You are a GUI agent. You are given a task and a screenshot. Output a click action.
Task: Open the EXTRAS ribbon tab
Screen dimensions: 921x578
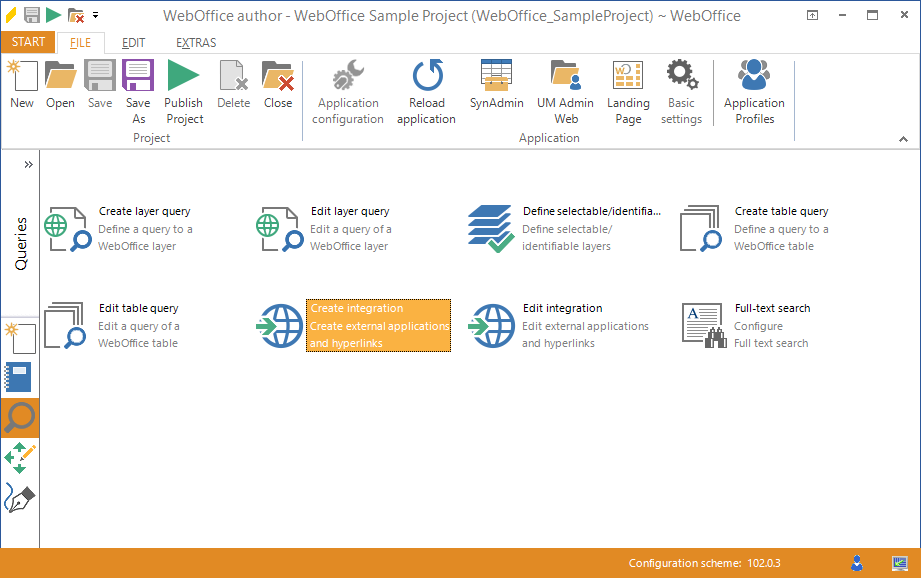[195, 42]
